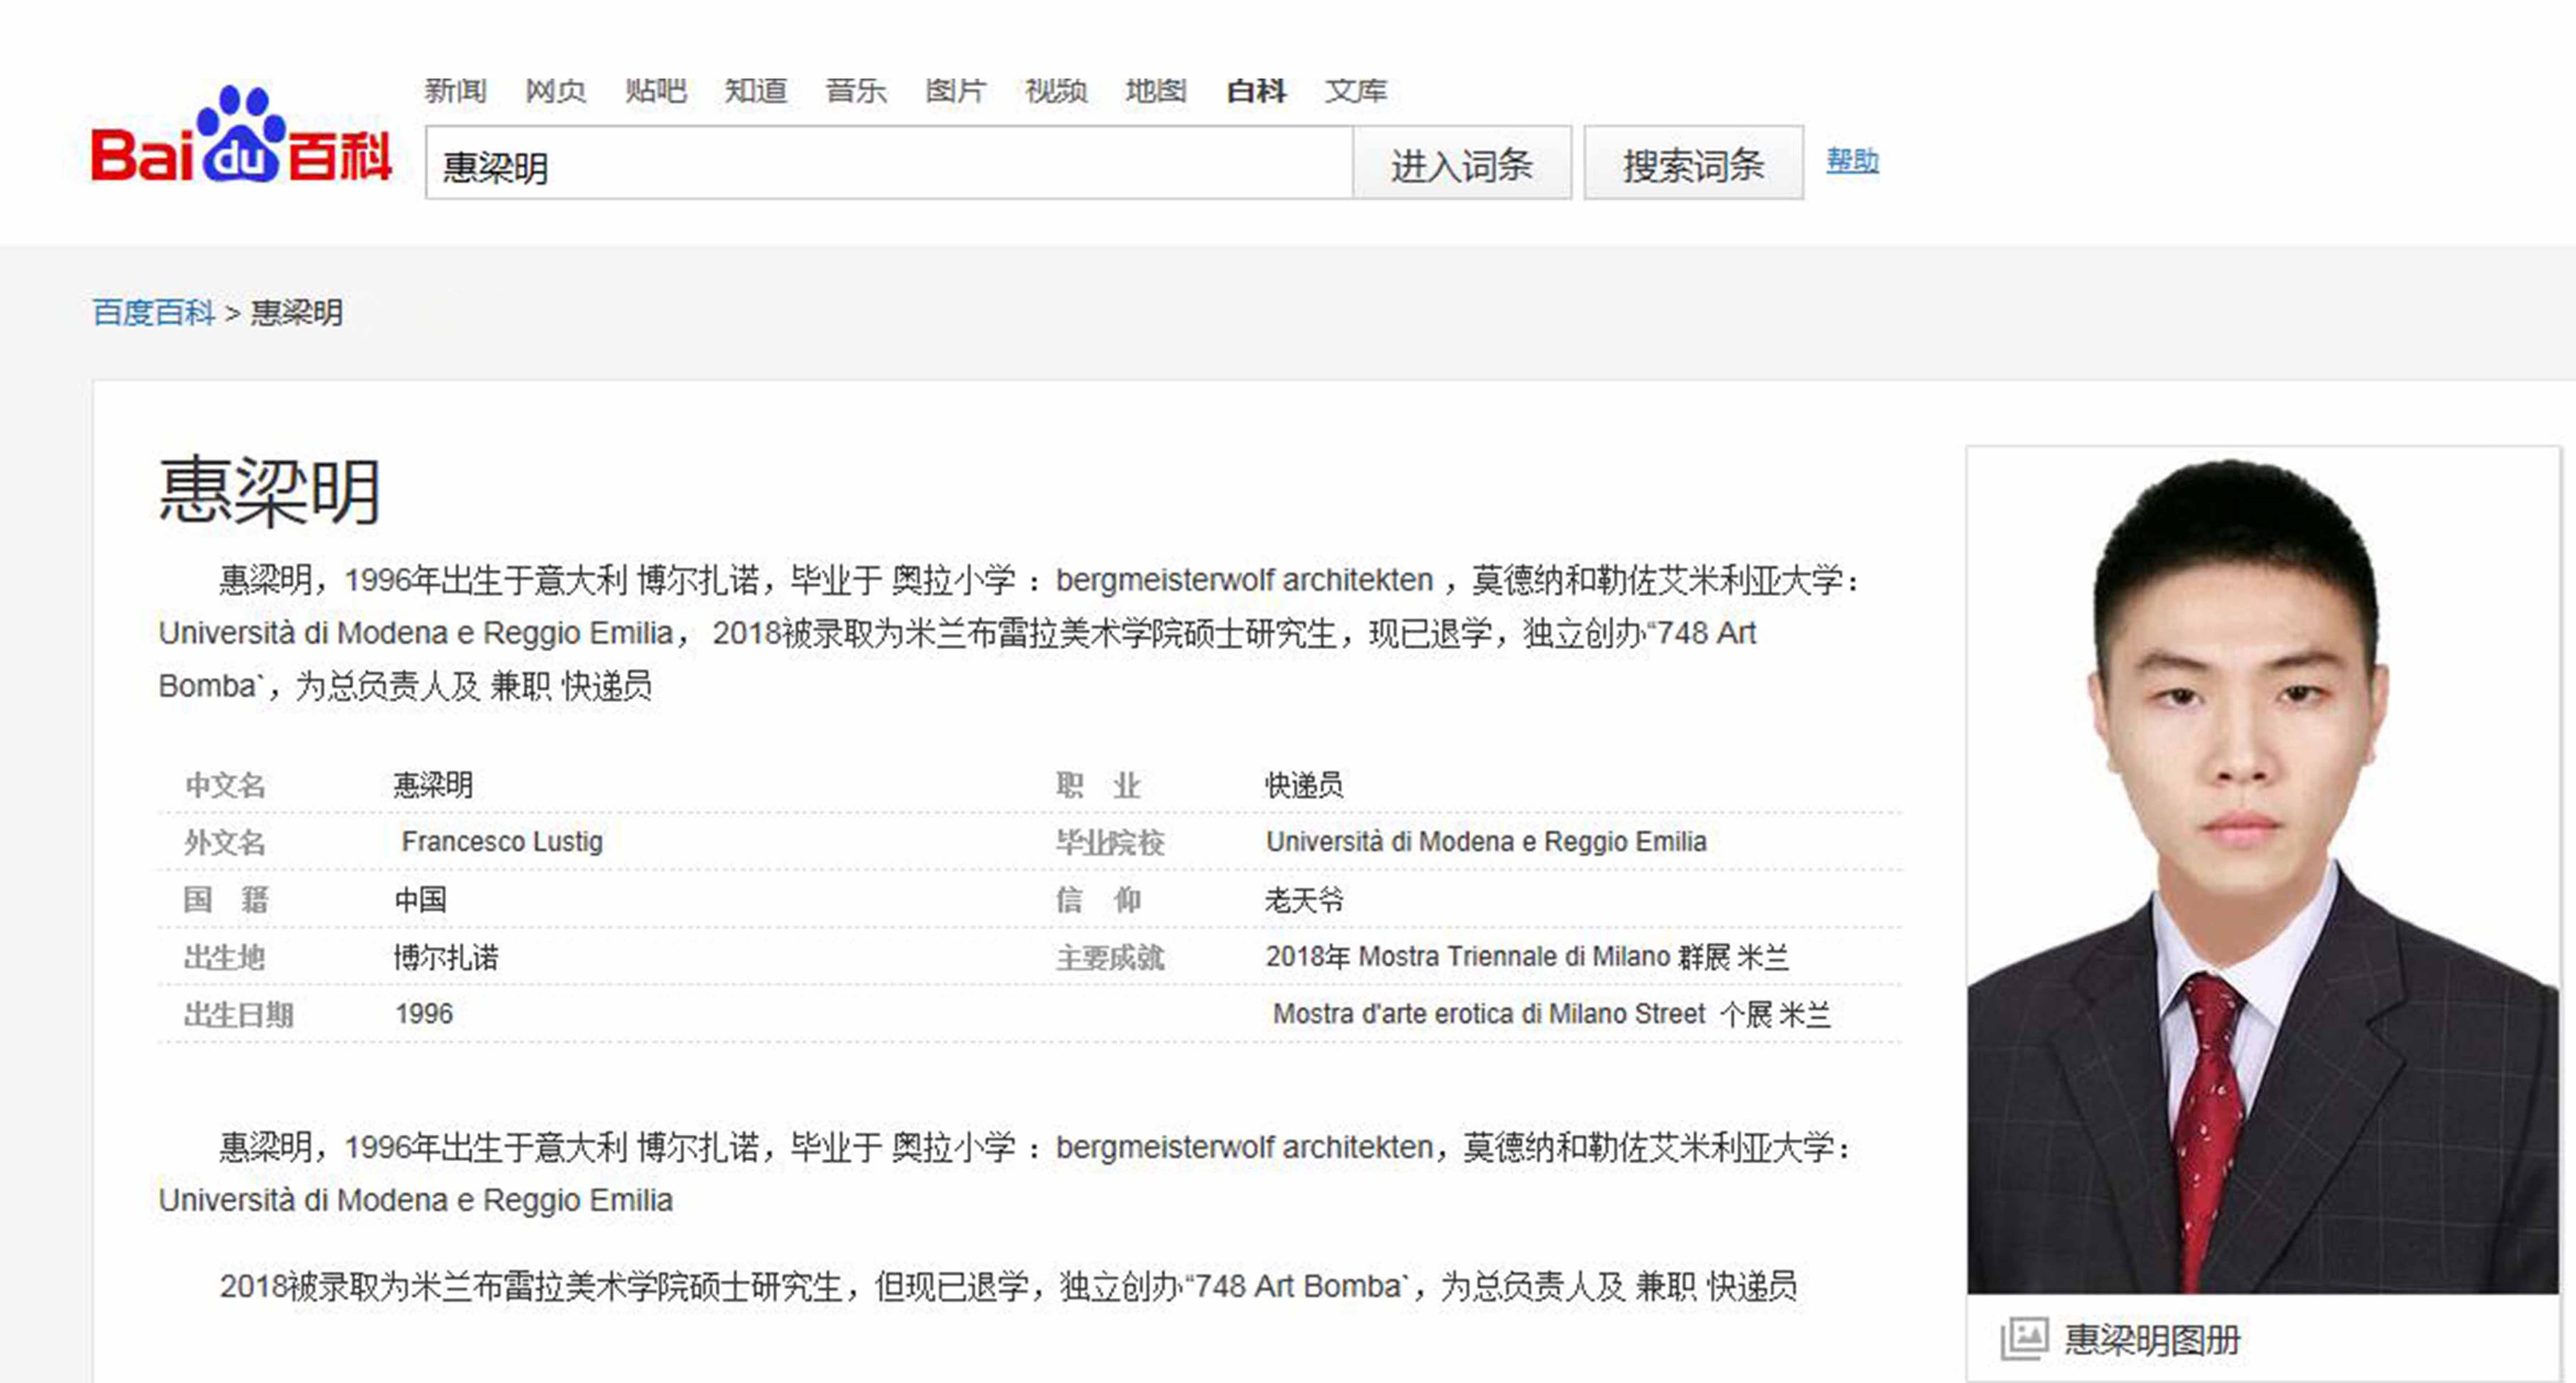Click the Università di Modena value in table
This screenshot has width=2576, height=1383.
click(x=1486, y=842)
